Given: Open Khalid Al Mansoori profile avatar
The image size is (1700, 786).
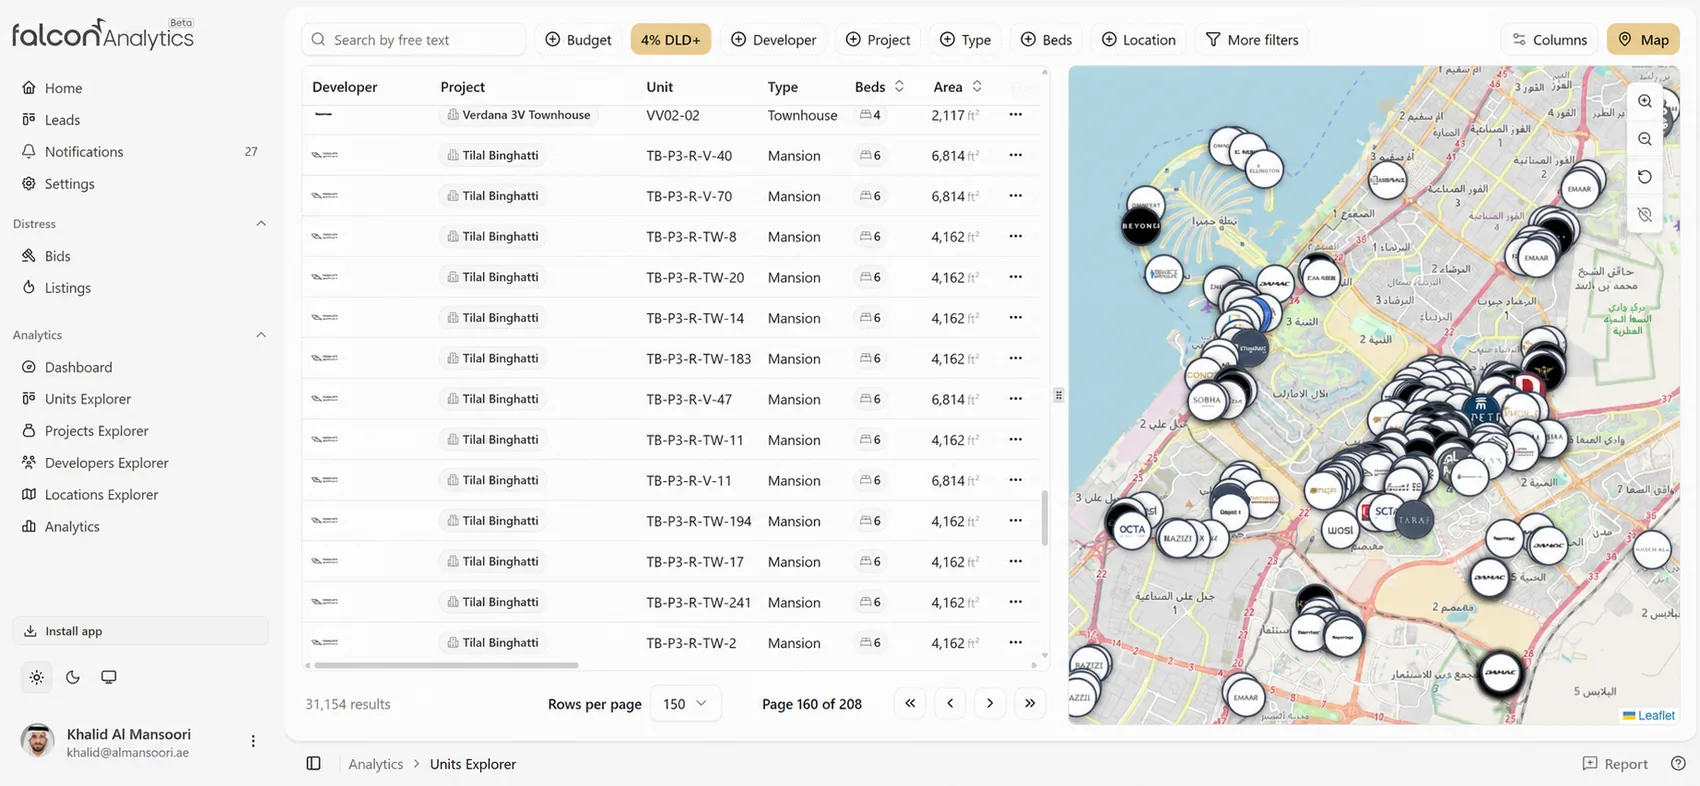Looking at the screenshot, I should click(x=38, y=741).
